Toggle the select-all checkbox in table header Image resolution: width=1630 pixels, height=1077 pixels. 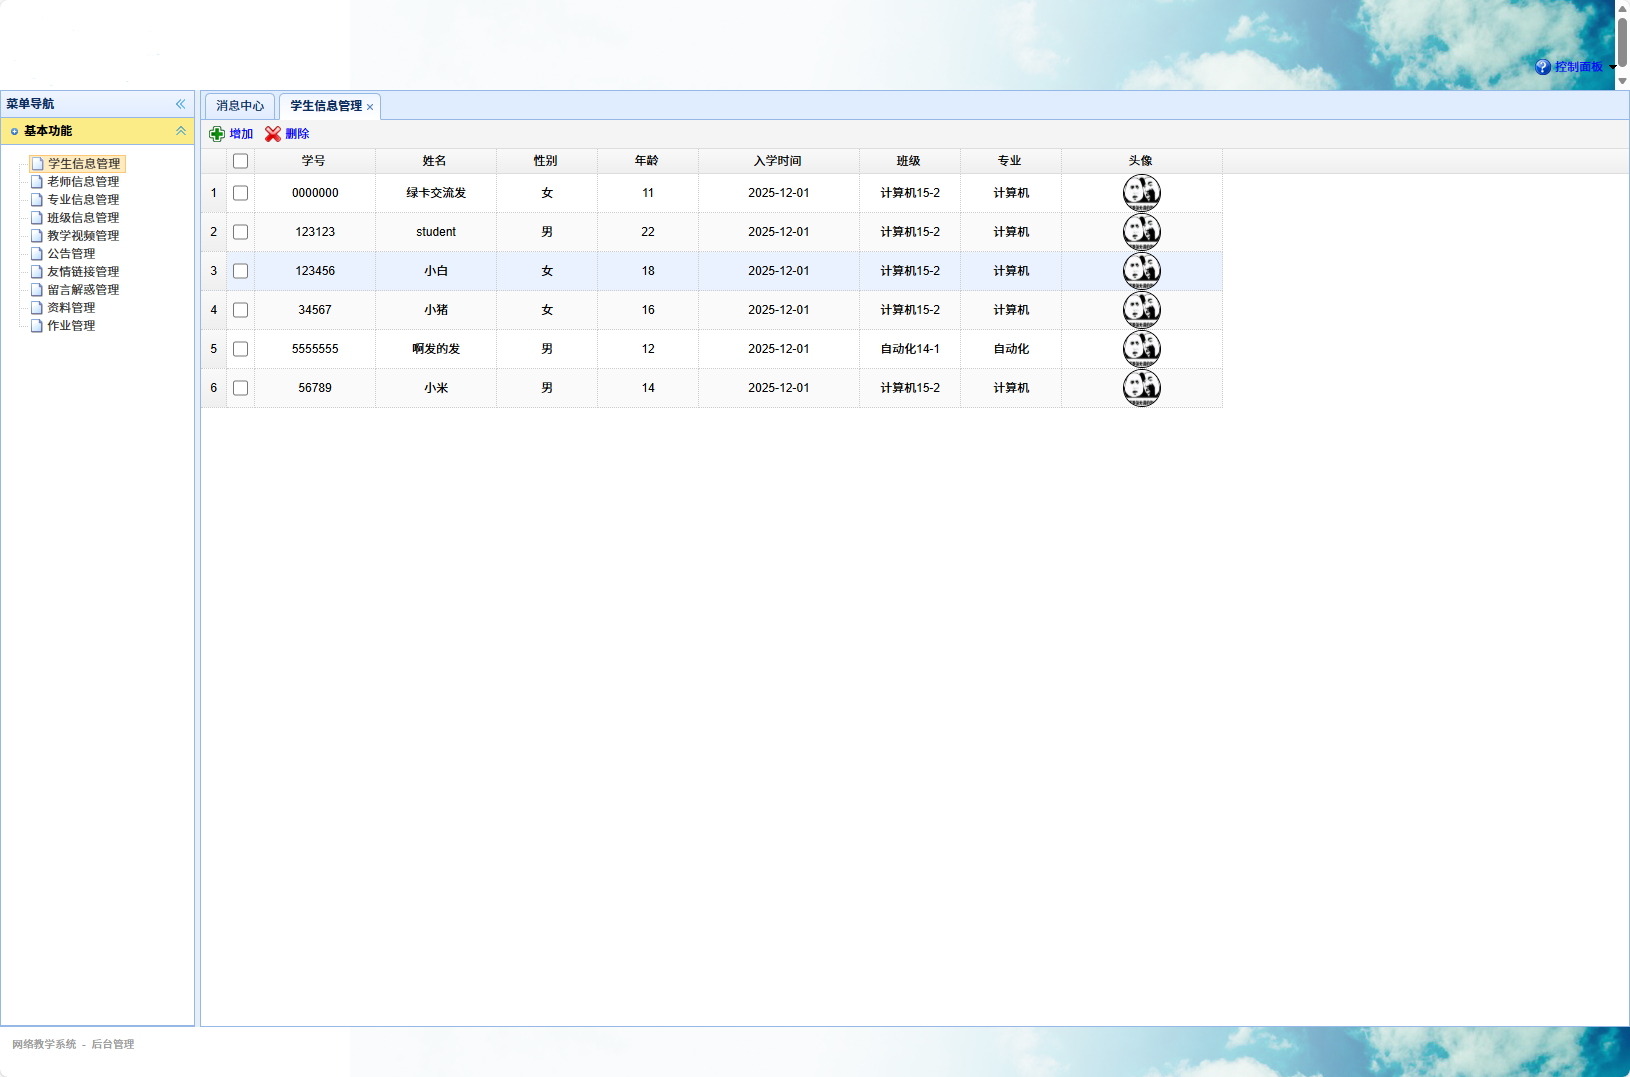(x=240, y=161)
